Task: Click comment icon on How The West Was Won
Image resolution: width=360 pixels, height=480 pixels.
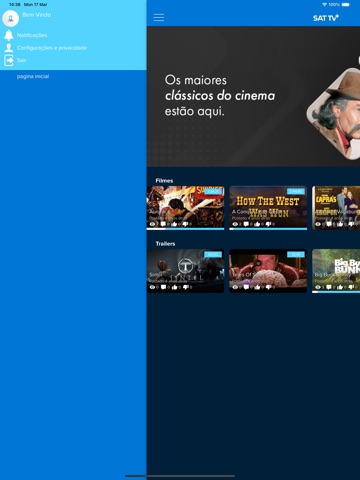Action: (246, 224)
